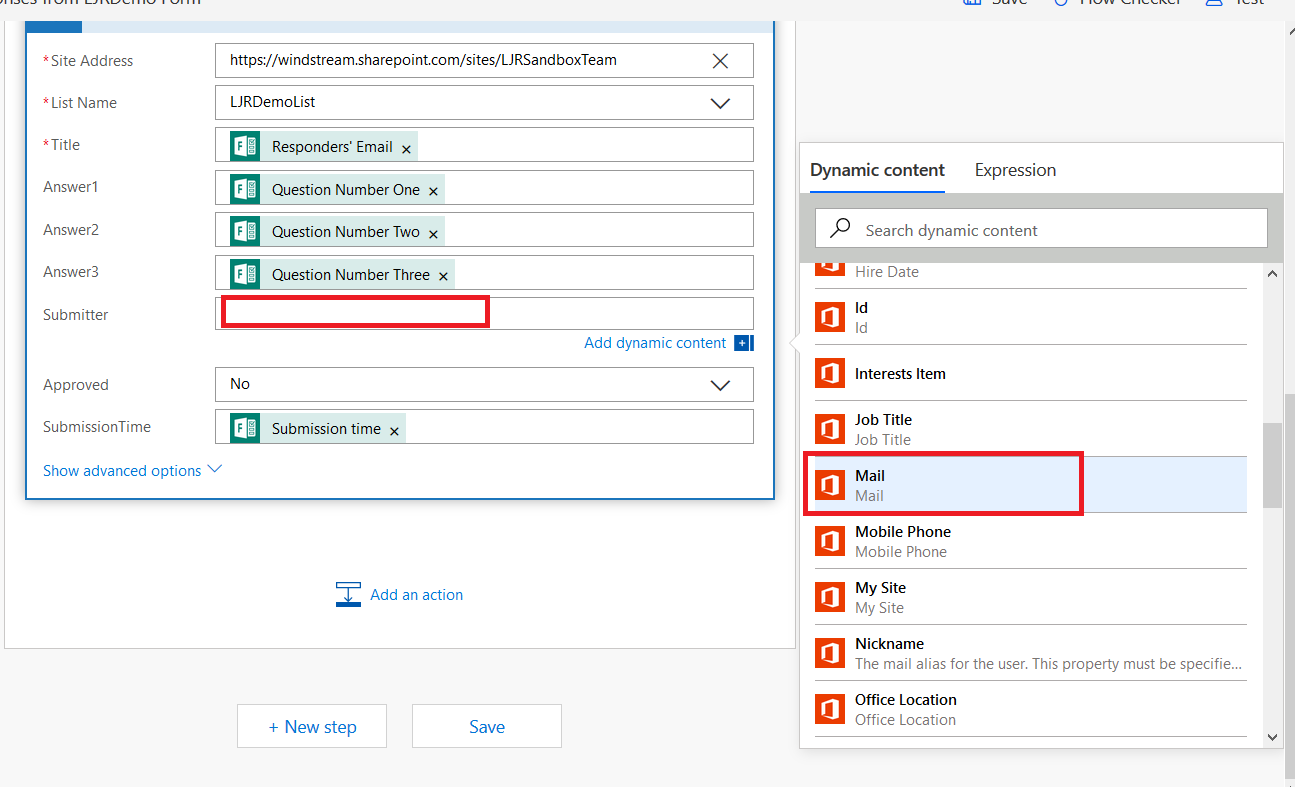The width and height of the screenshot is (1295, 787).
Task: Remove the Question Number Three token
Action: [443, 276]
